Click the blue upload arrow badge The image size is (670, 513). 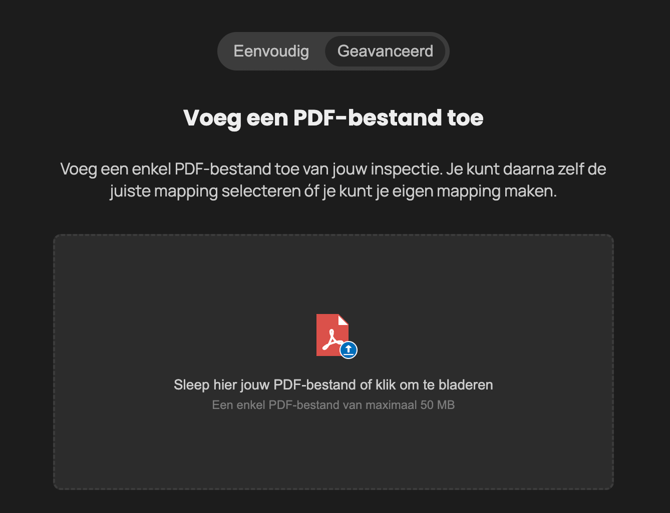[348, 350]
